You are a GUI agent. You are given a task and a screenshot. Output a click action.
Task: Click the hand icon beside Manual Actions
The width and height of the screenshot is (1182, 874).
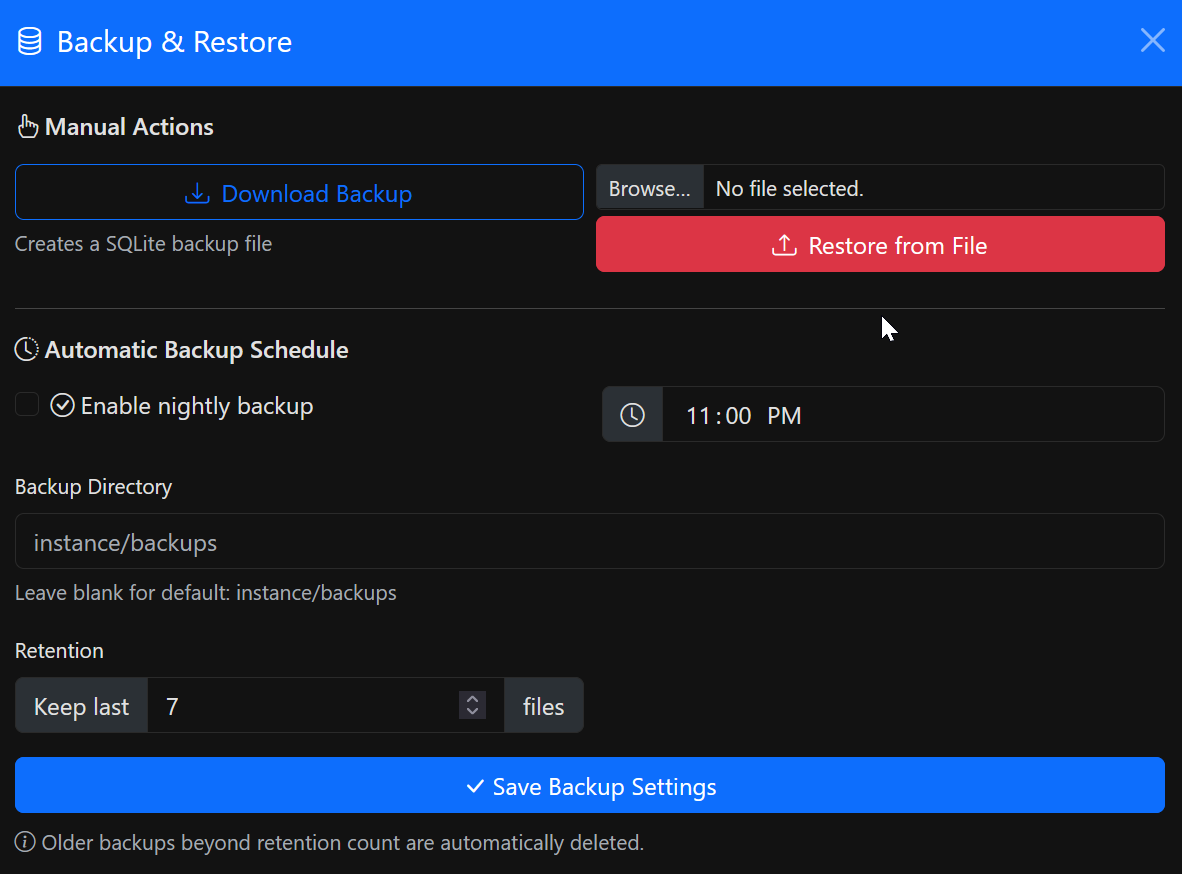tap(28, 127)
